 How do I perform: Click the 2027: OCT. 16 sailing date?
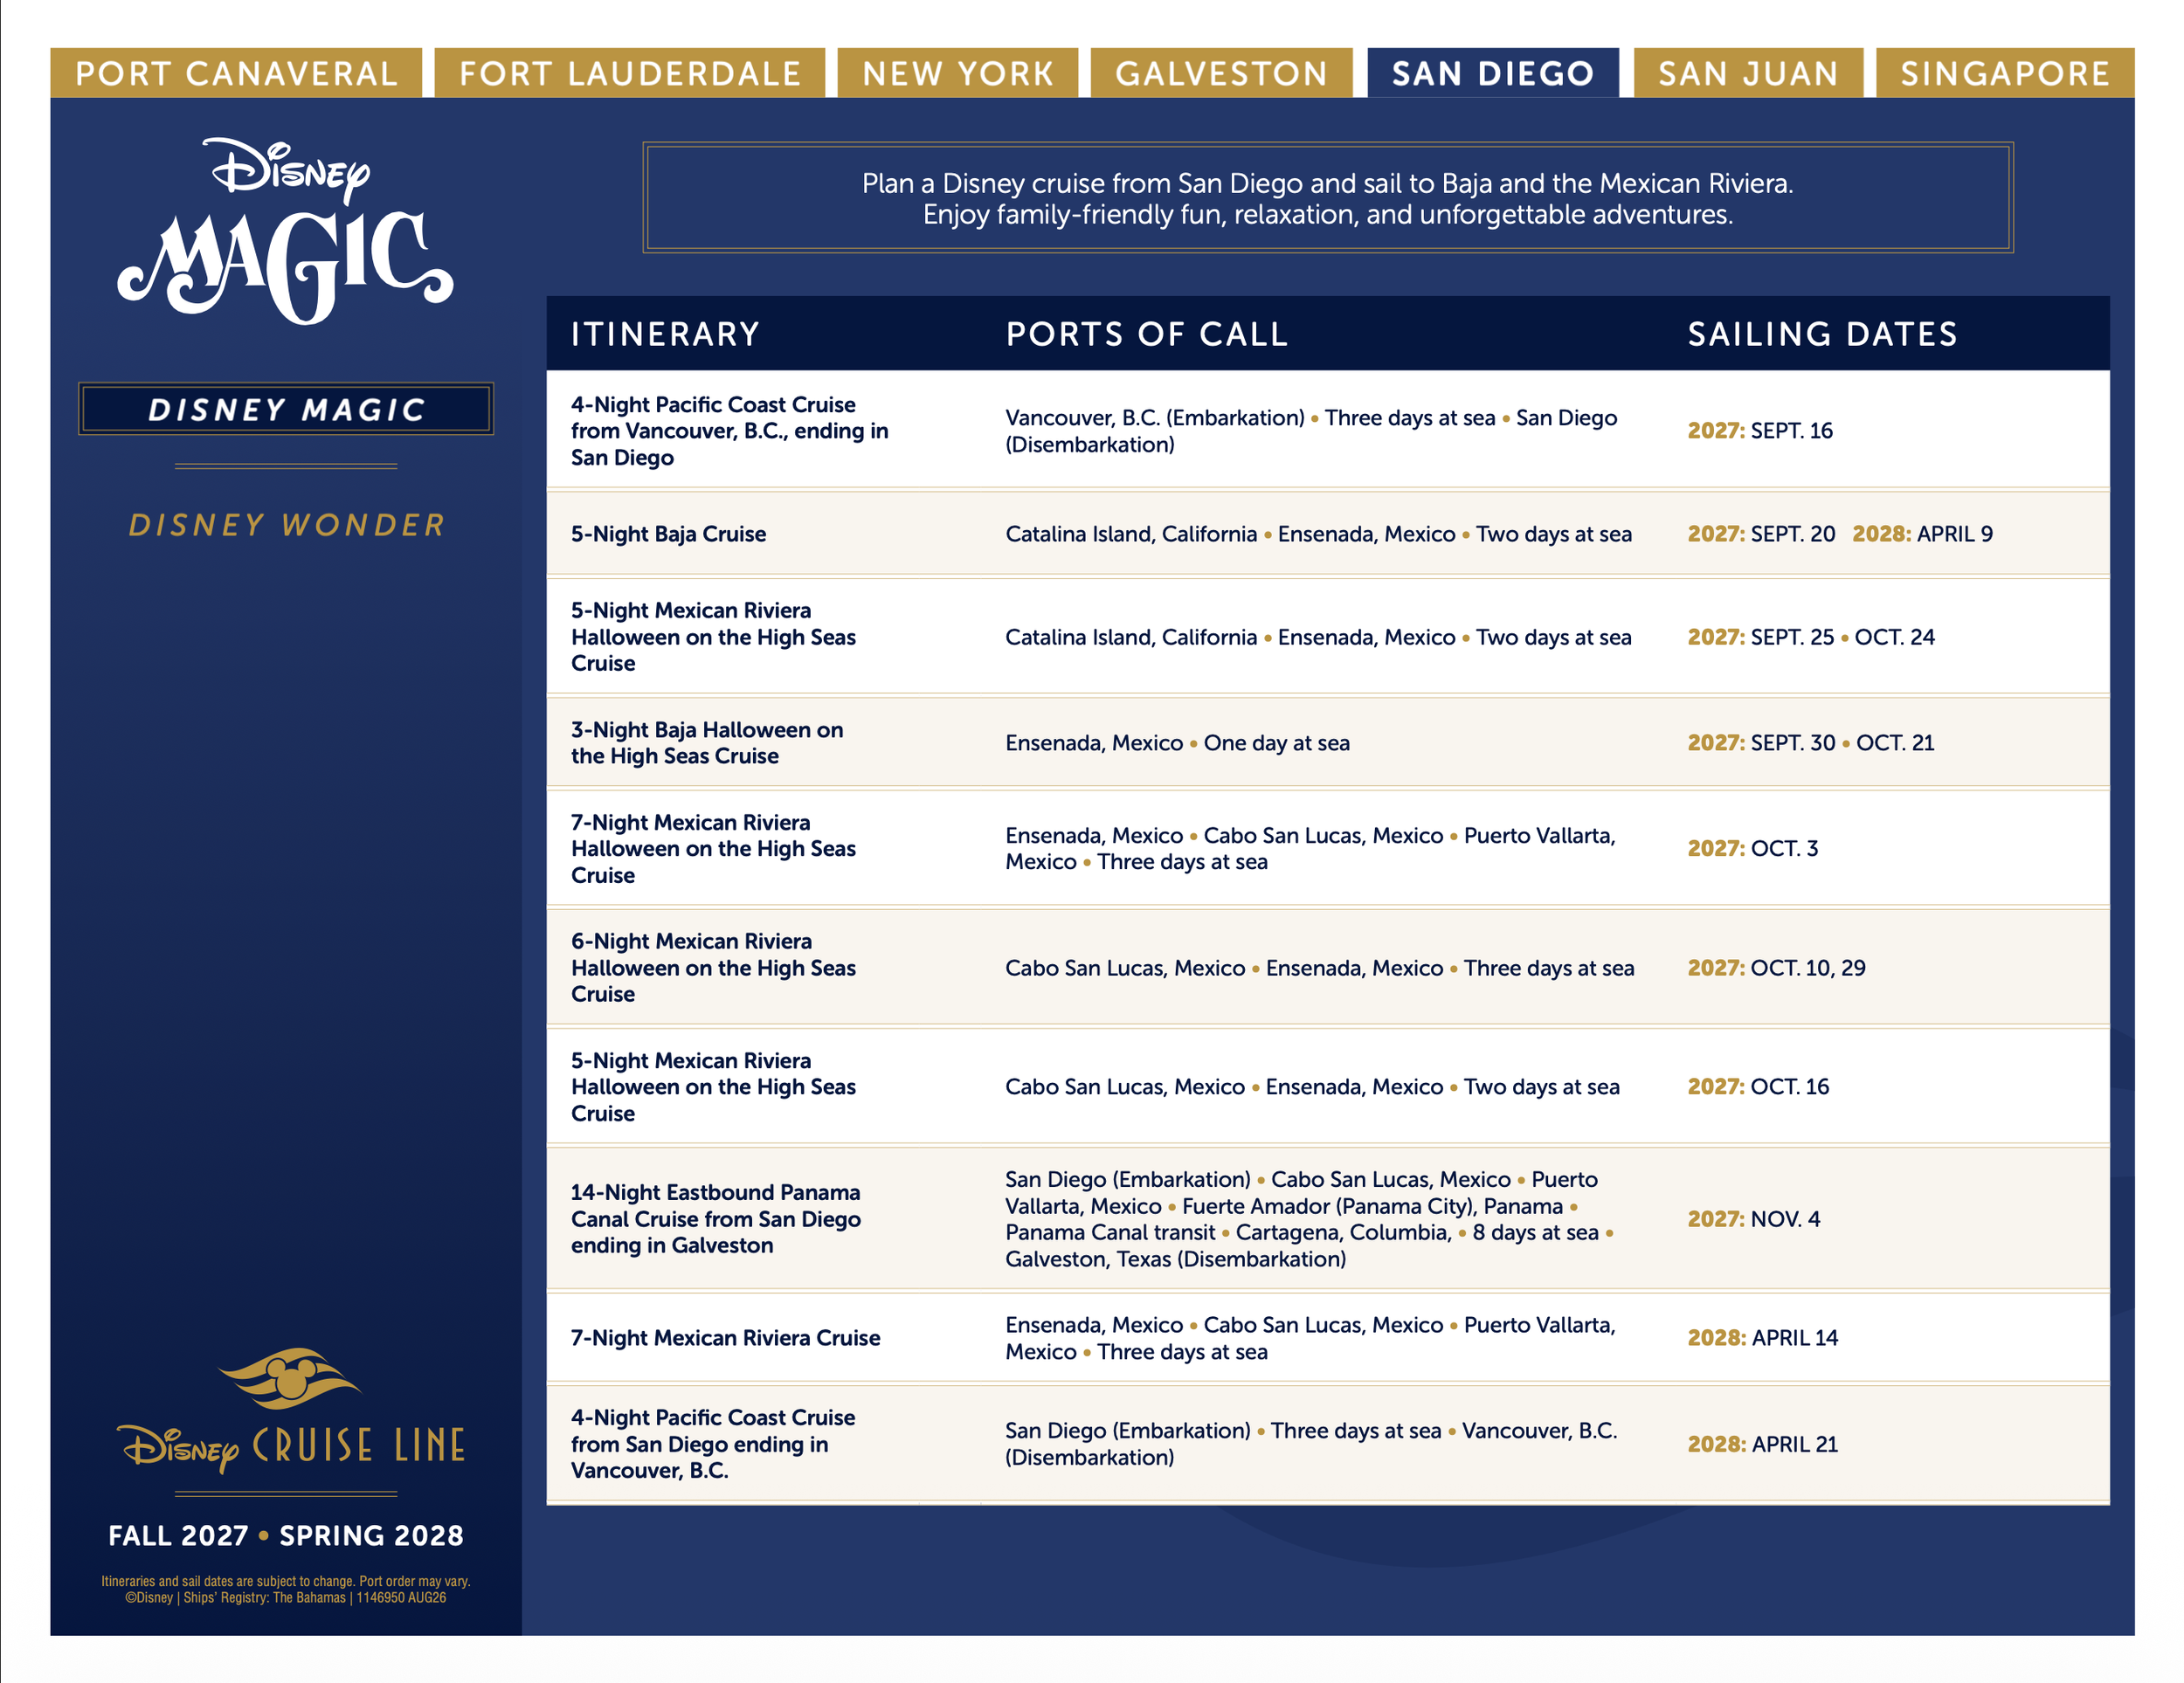(1758, 1087)
